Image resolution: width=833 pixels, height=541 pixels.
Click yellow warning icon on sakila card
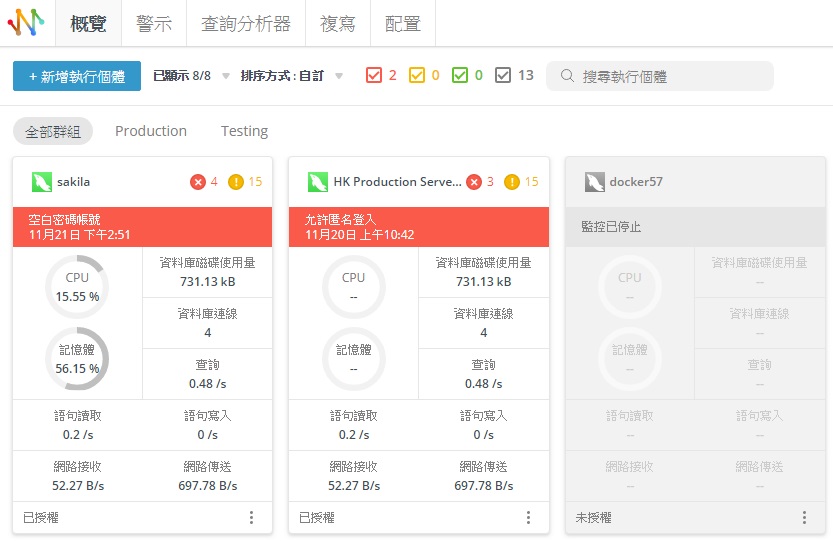tap(236, 182)
